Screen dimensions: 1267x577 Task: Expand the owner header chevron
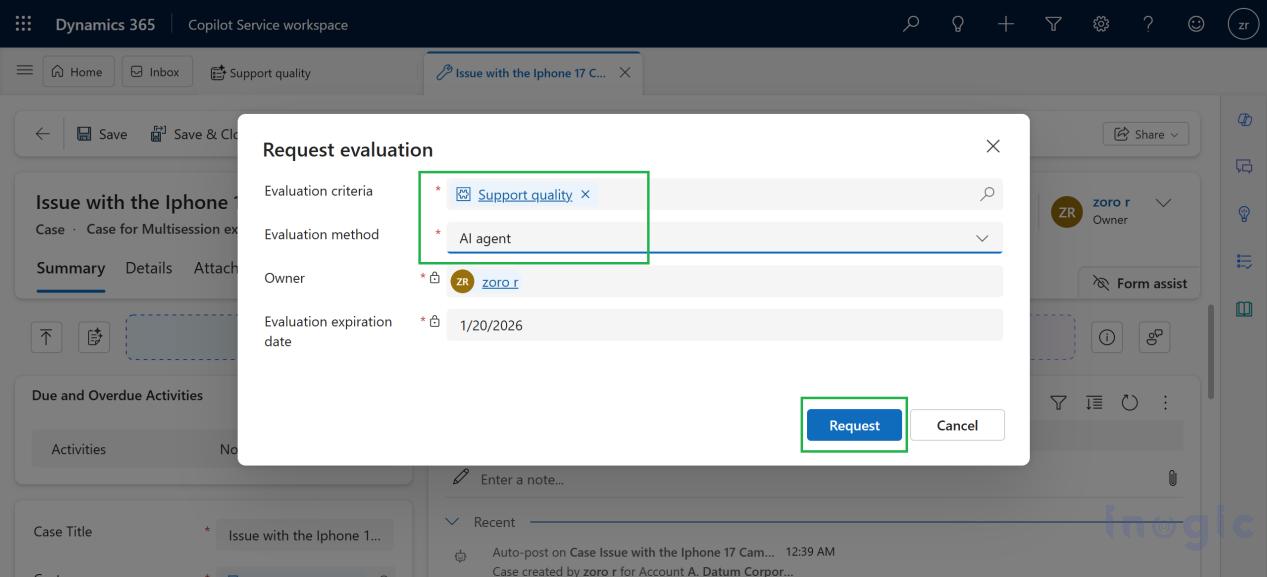[1163, 202]
